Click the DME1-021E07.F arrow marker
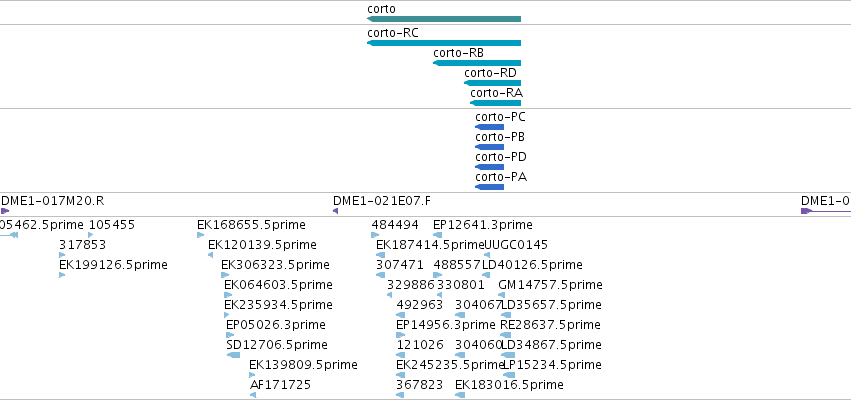The height and width of the screenshot is (400, 851). pos(335,211)
